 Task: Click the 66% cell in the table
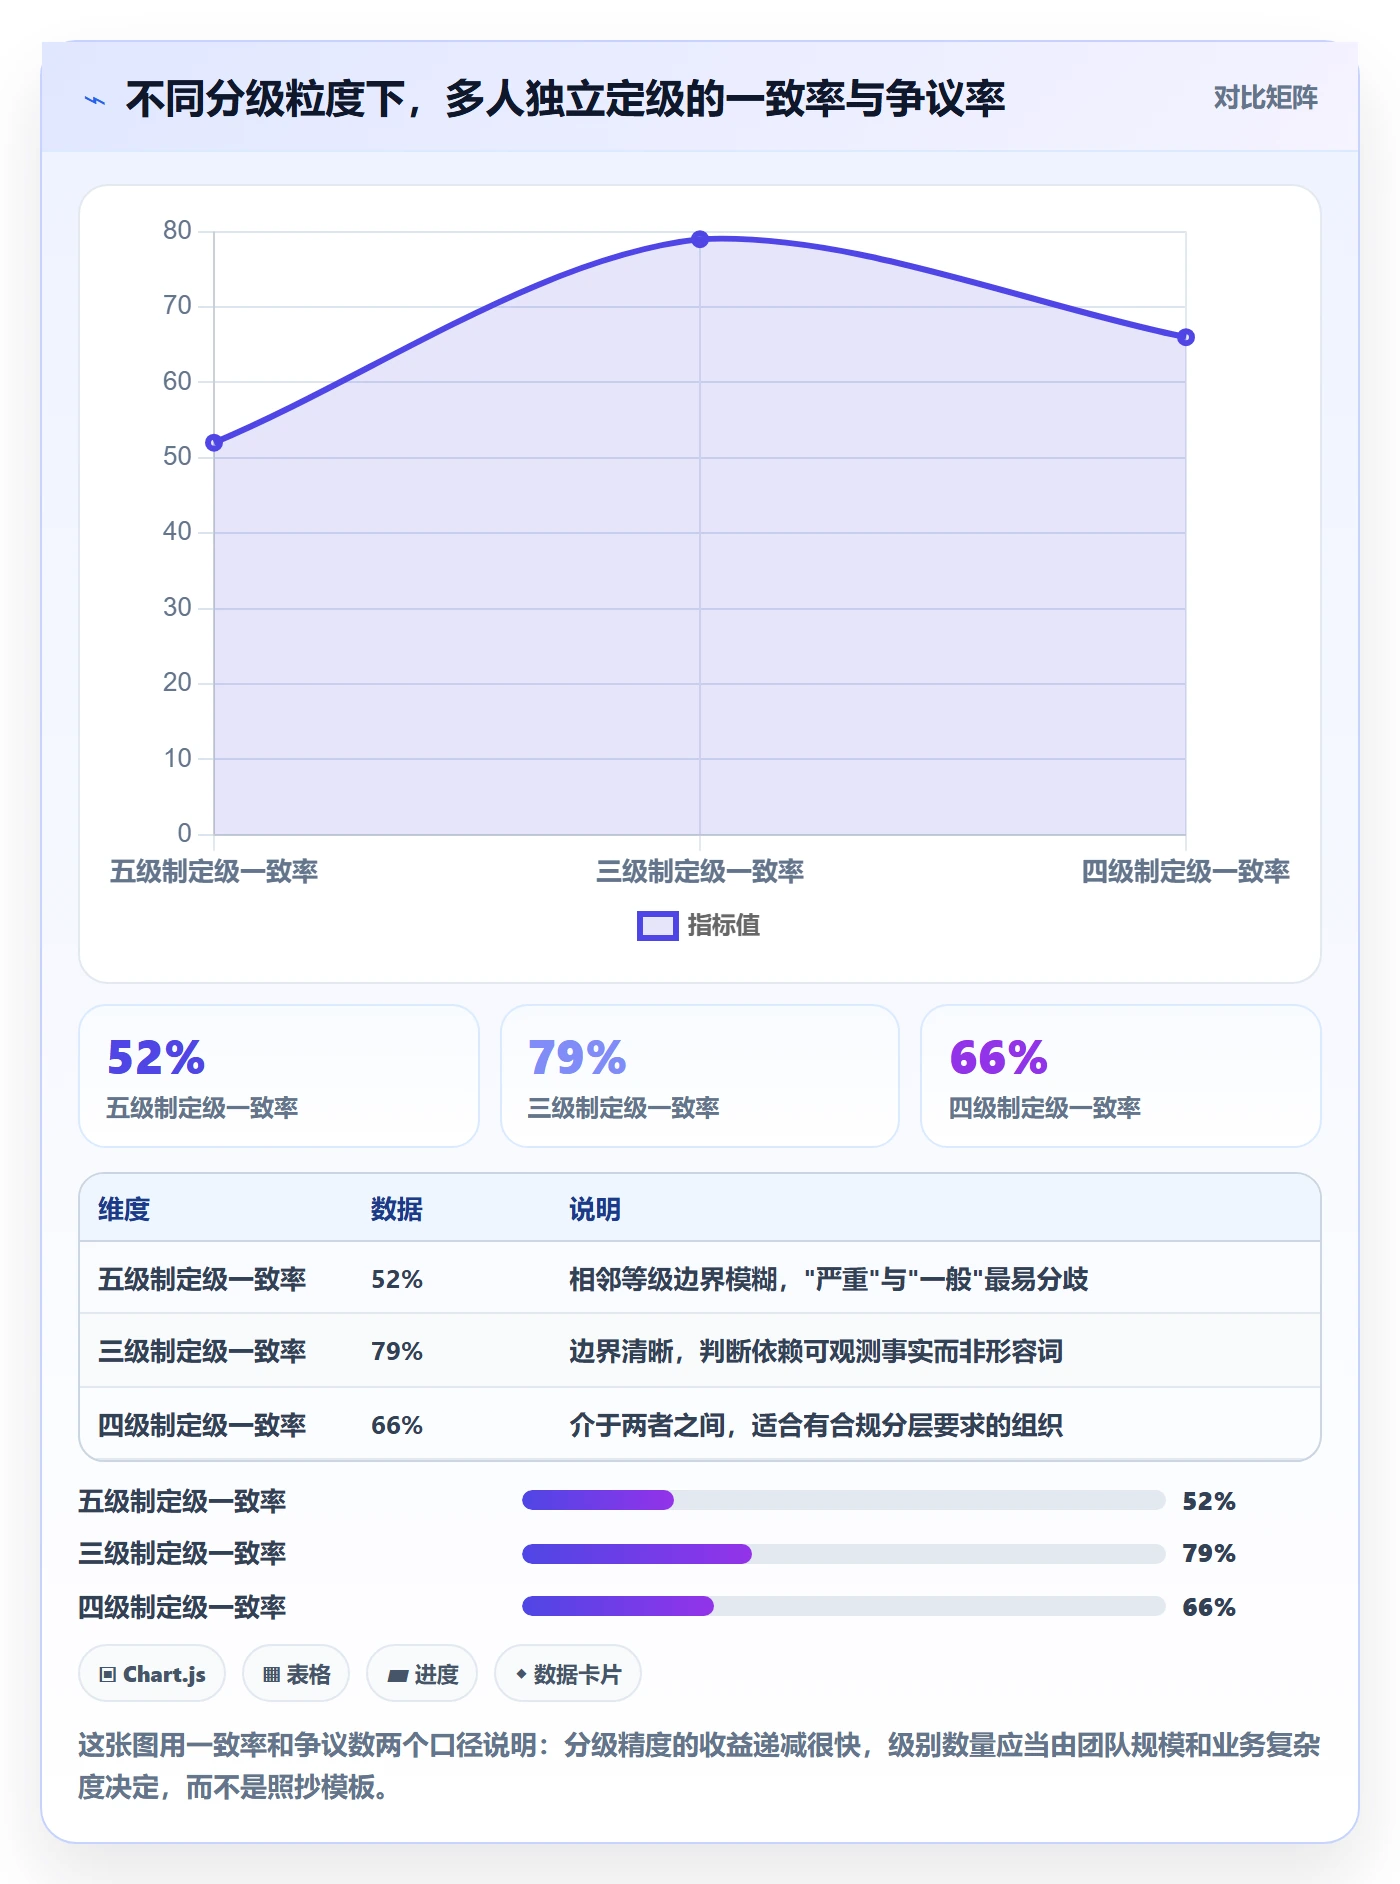click(x=397, y=1425)
